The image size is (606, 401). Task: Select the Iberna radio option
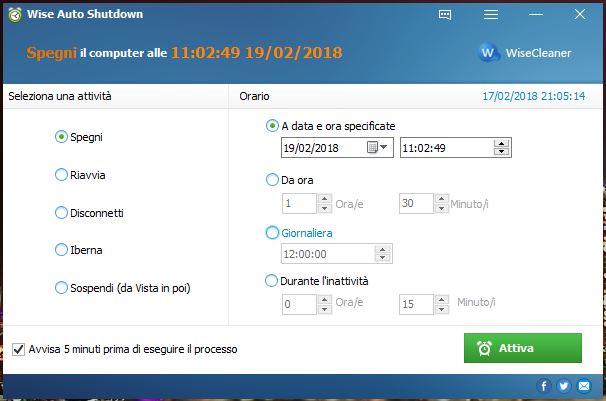click(61, 250)
